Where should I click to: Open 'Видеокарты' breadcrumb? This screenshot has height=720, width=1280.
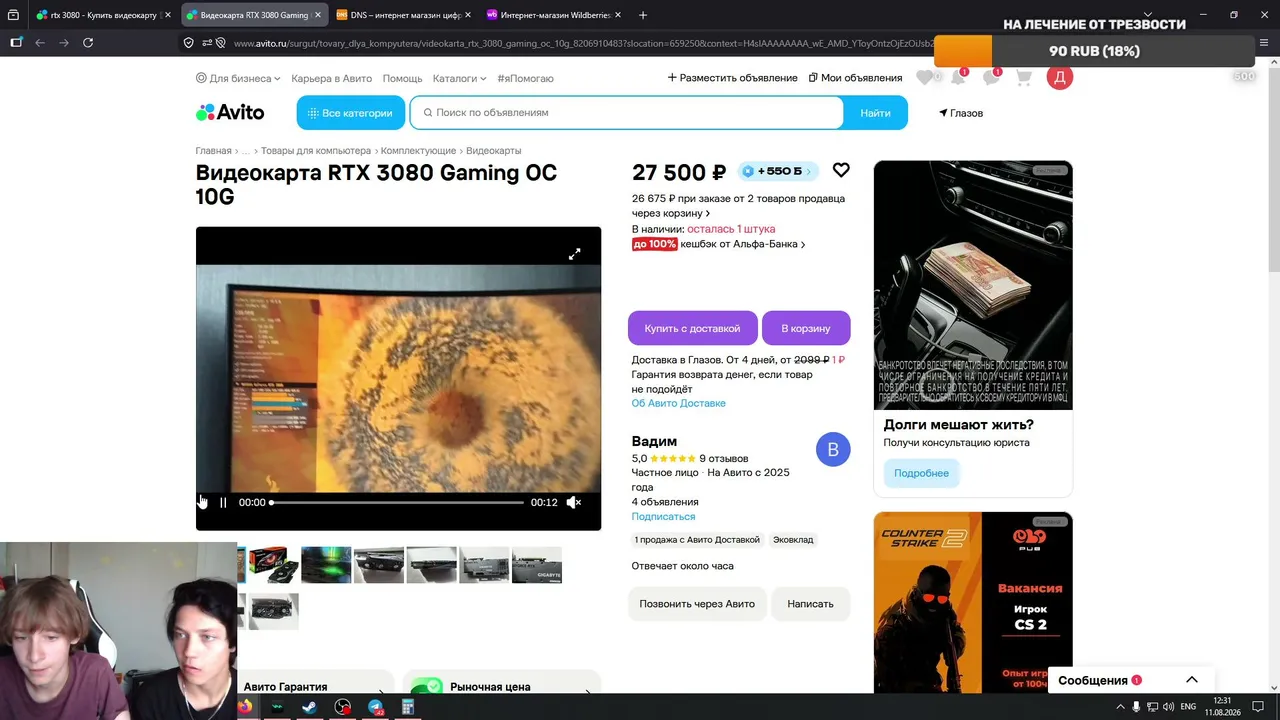[x=494, y=151]
